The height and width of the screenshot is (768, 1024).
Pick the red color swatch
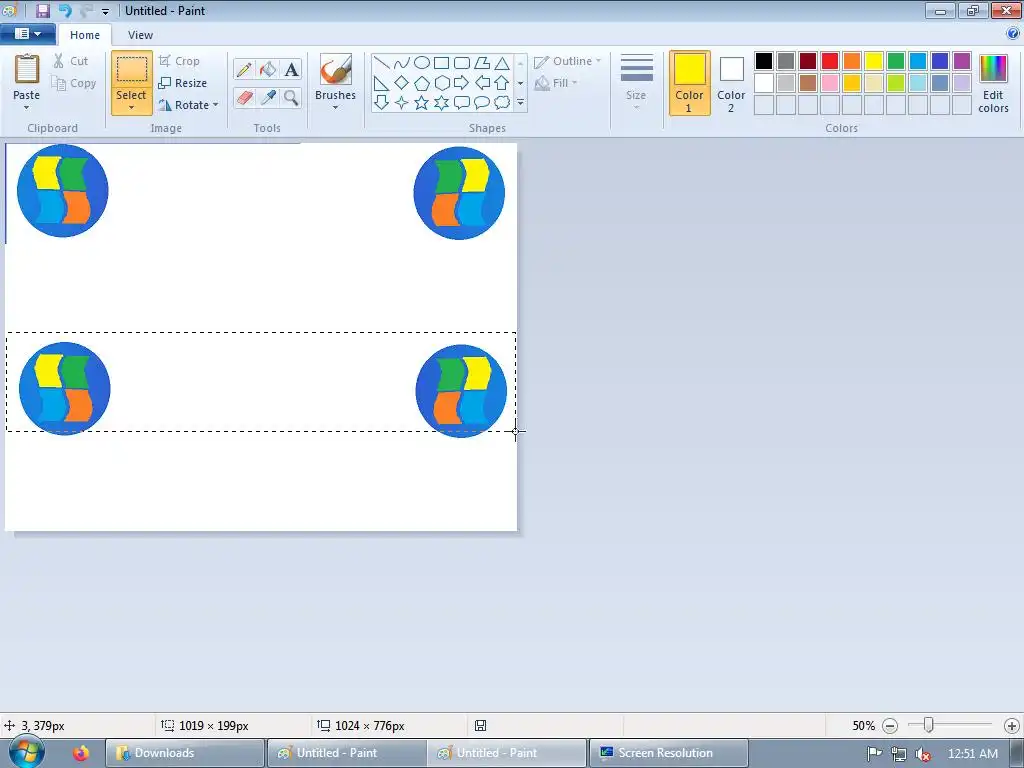tap(830, 61)
